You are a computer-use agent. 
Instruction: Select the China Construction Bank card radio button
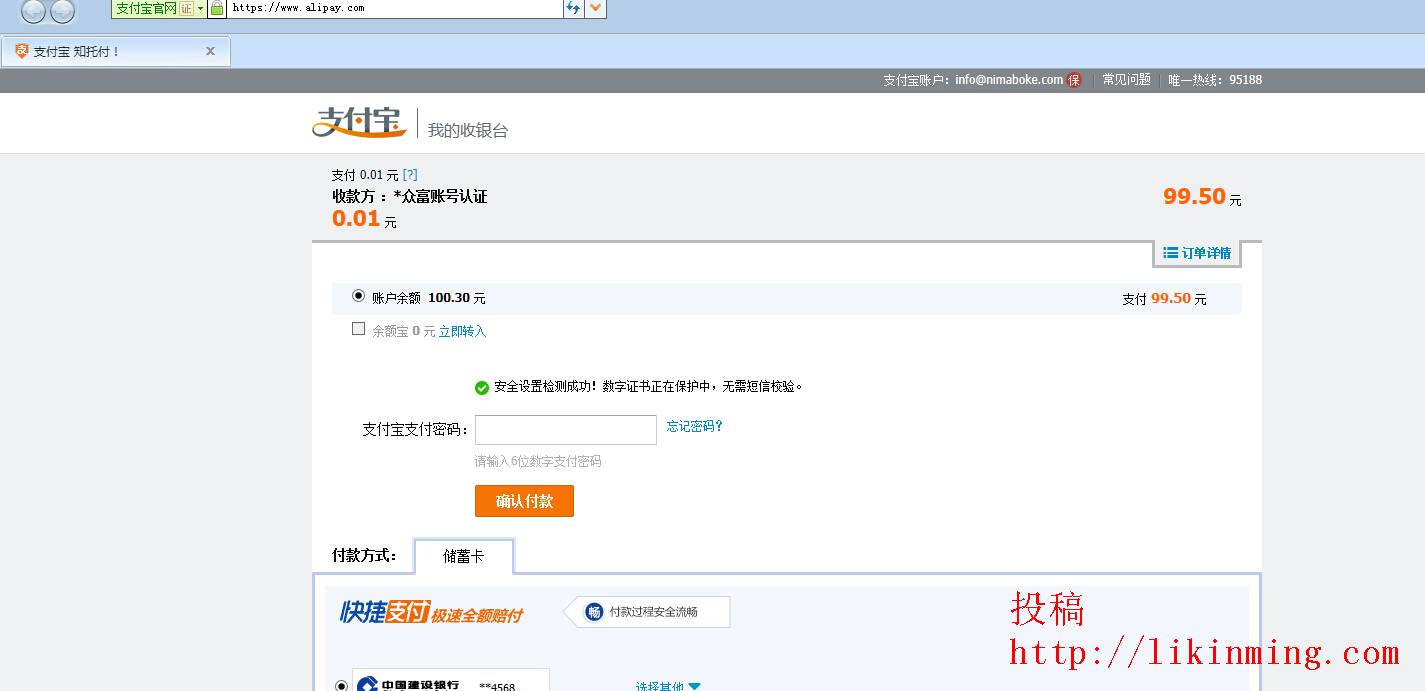[x=341, y=685]
